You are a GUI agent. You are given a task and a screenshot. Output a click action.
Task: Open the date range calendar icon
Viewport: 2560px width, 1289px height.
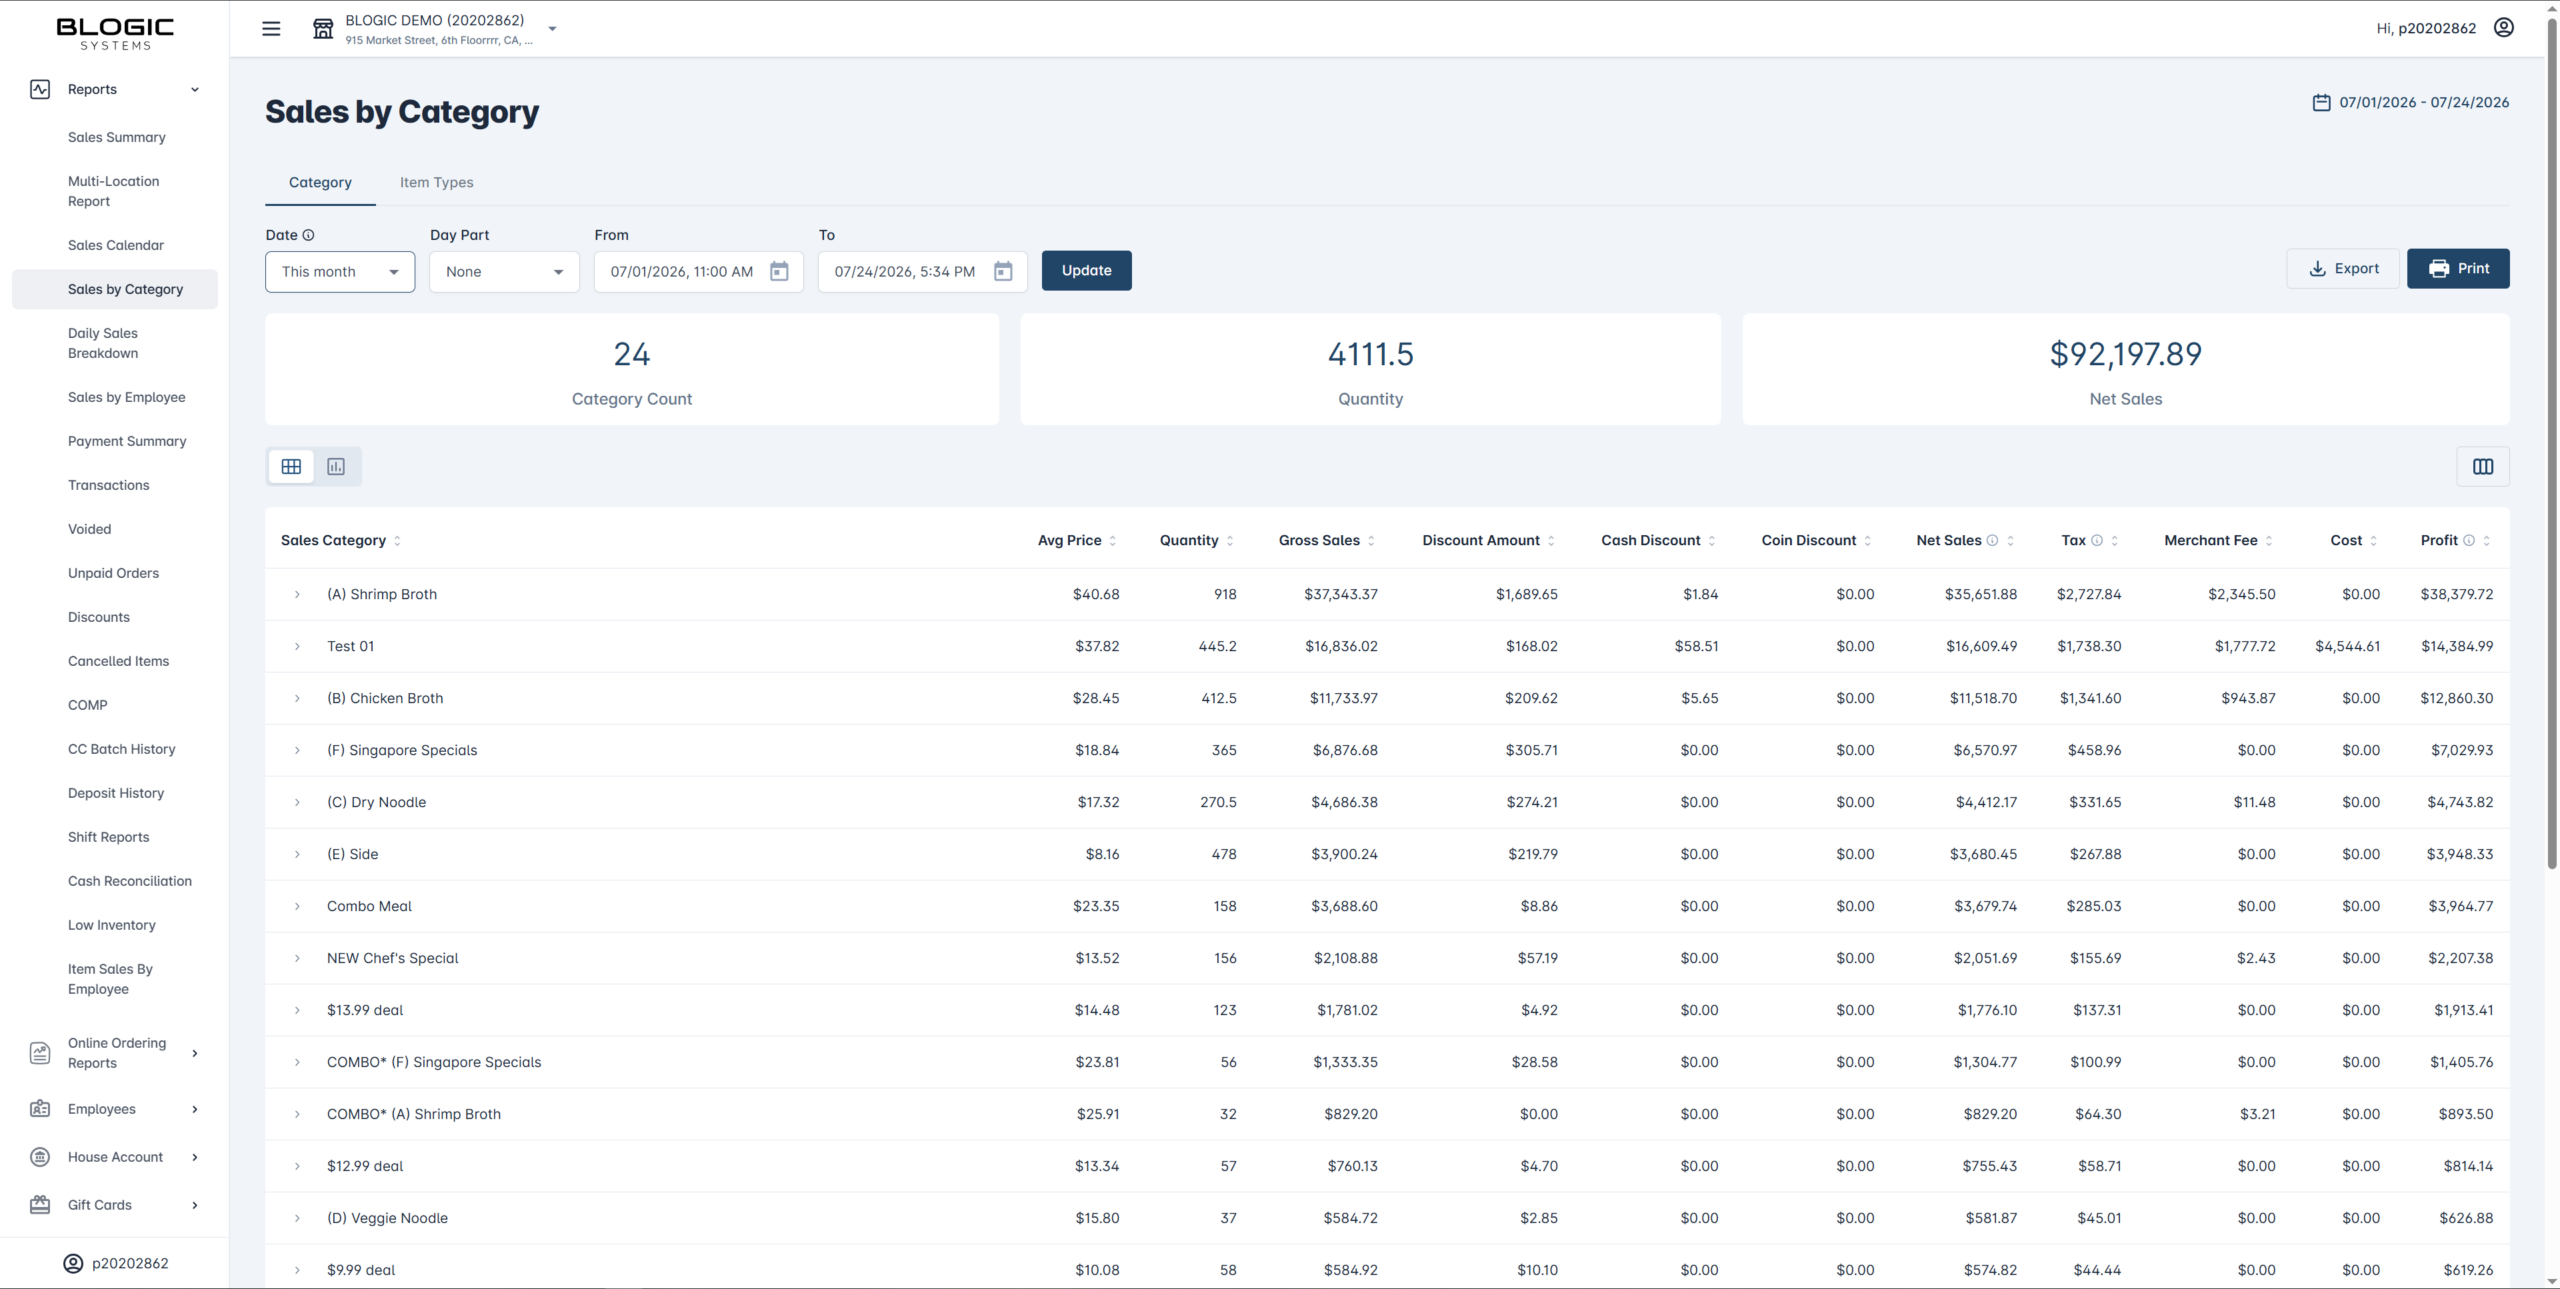tap(2321, 102)
